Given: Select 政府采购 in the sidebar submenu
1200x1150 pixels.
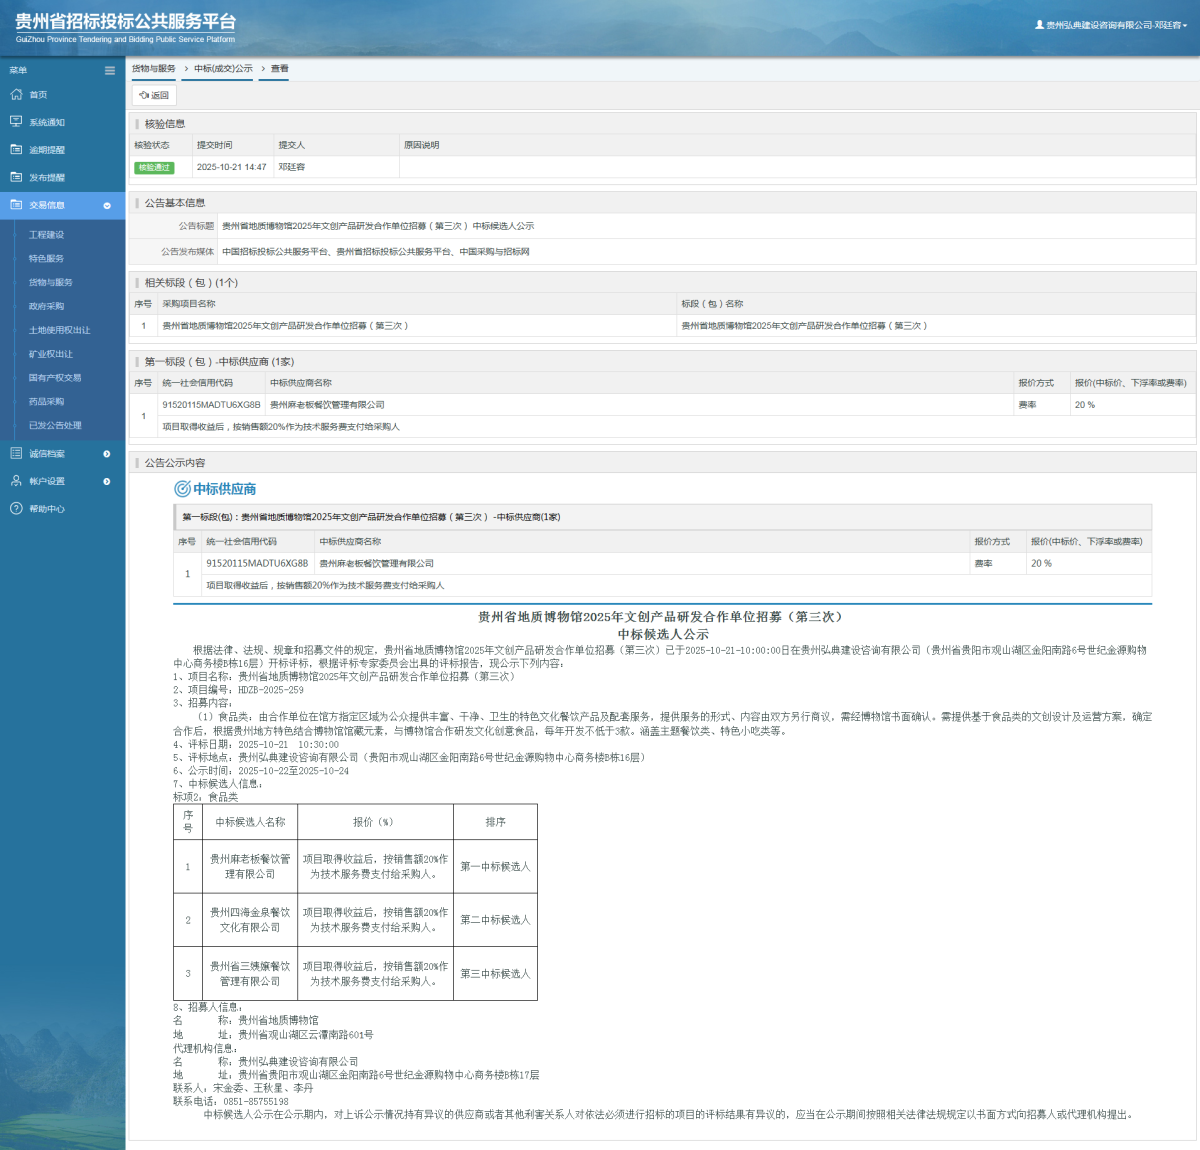Looking at the screenshot, I should 46,306.
